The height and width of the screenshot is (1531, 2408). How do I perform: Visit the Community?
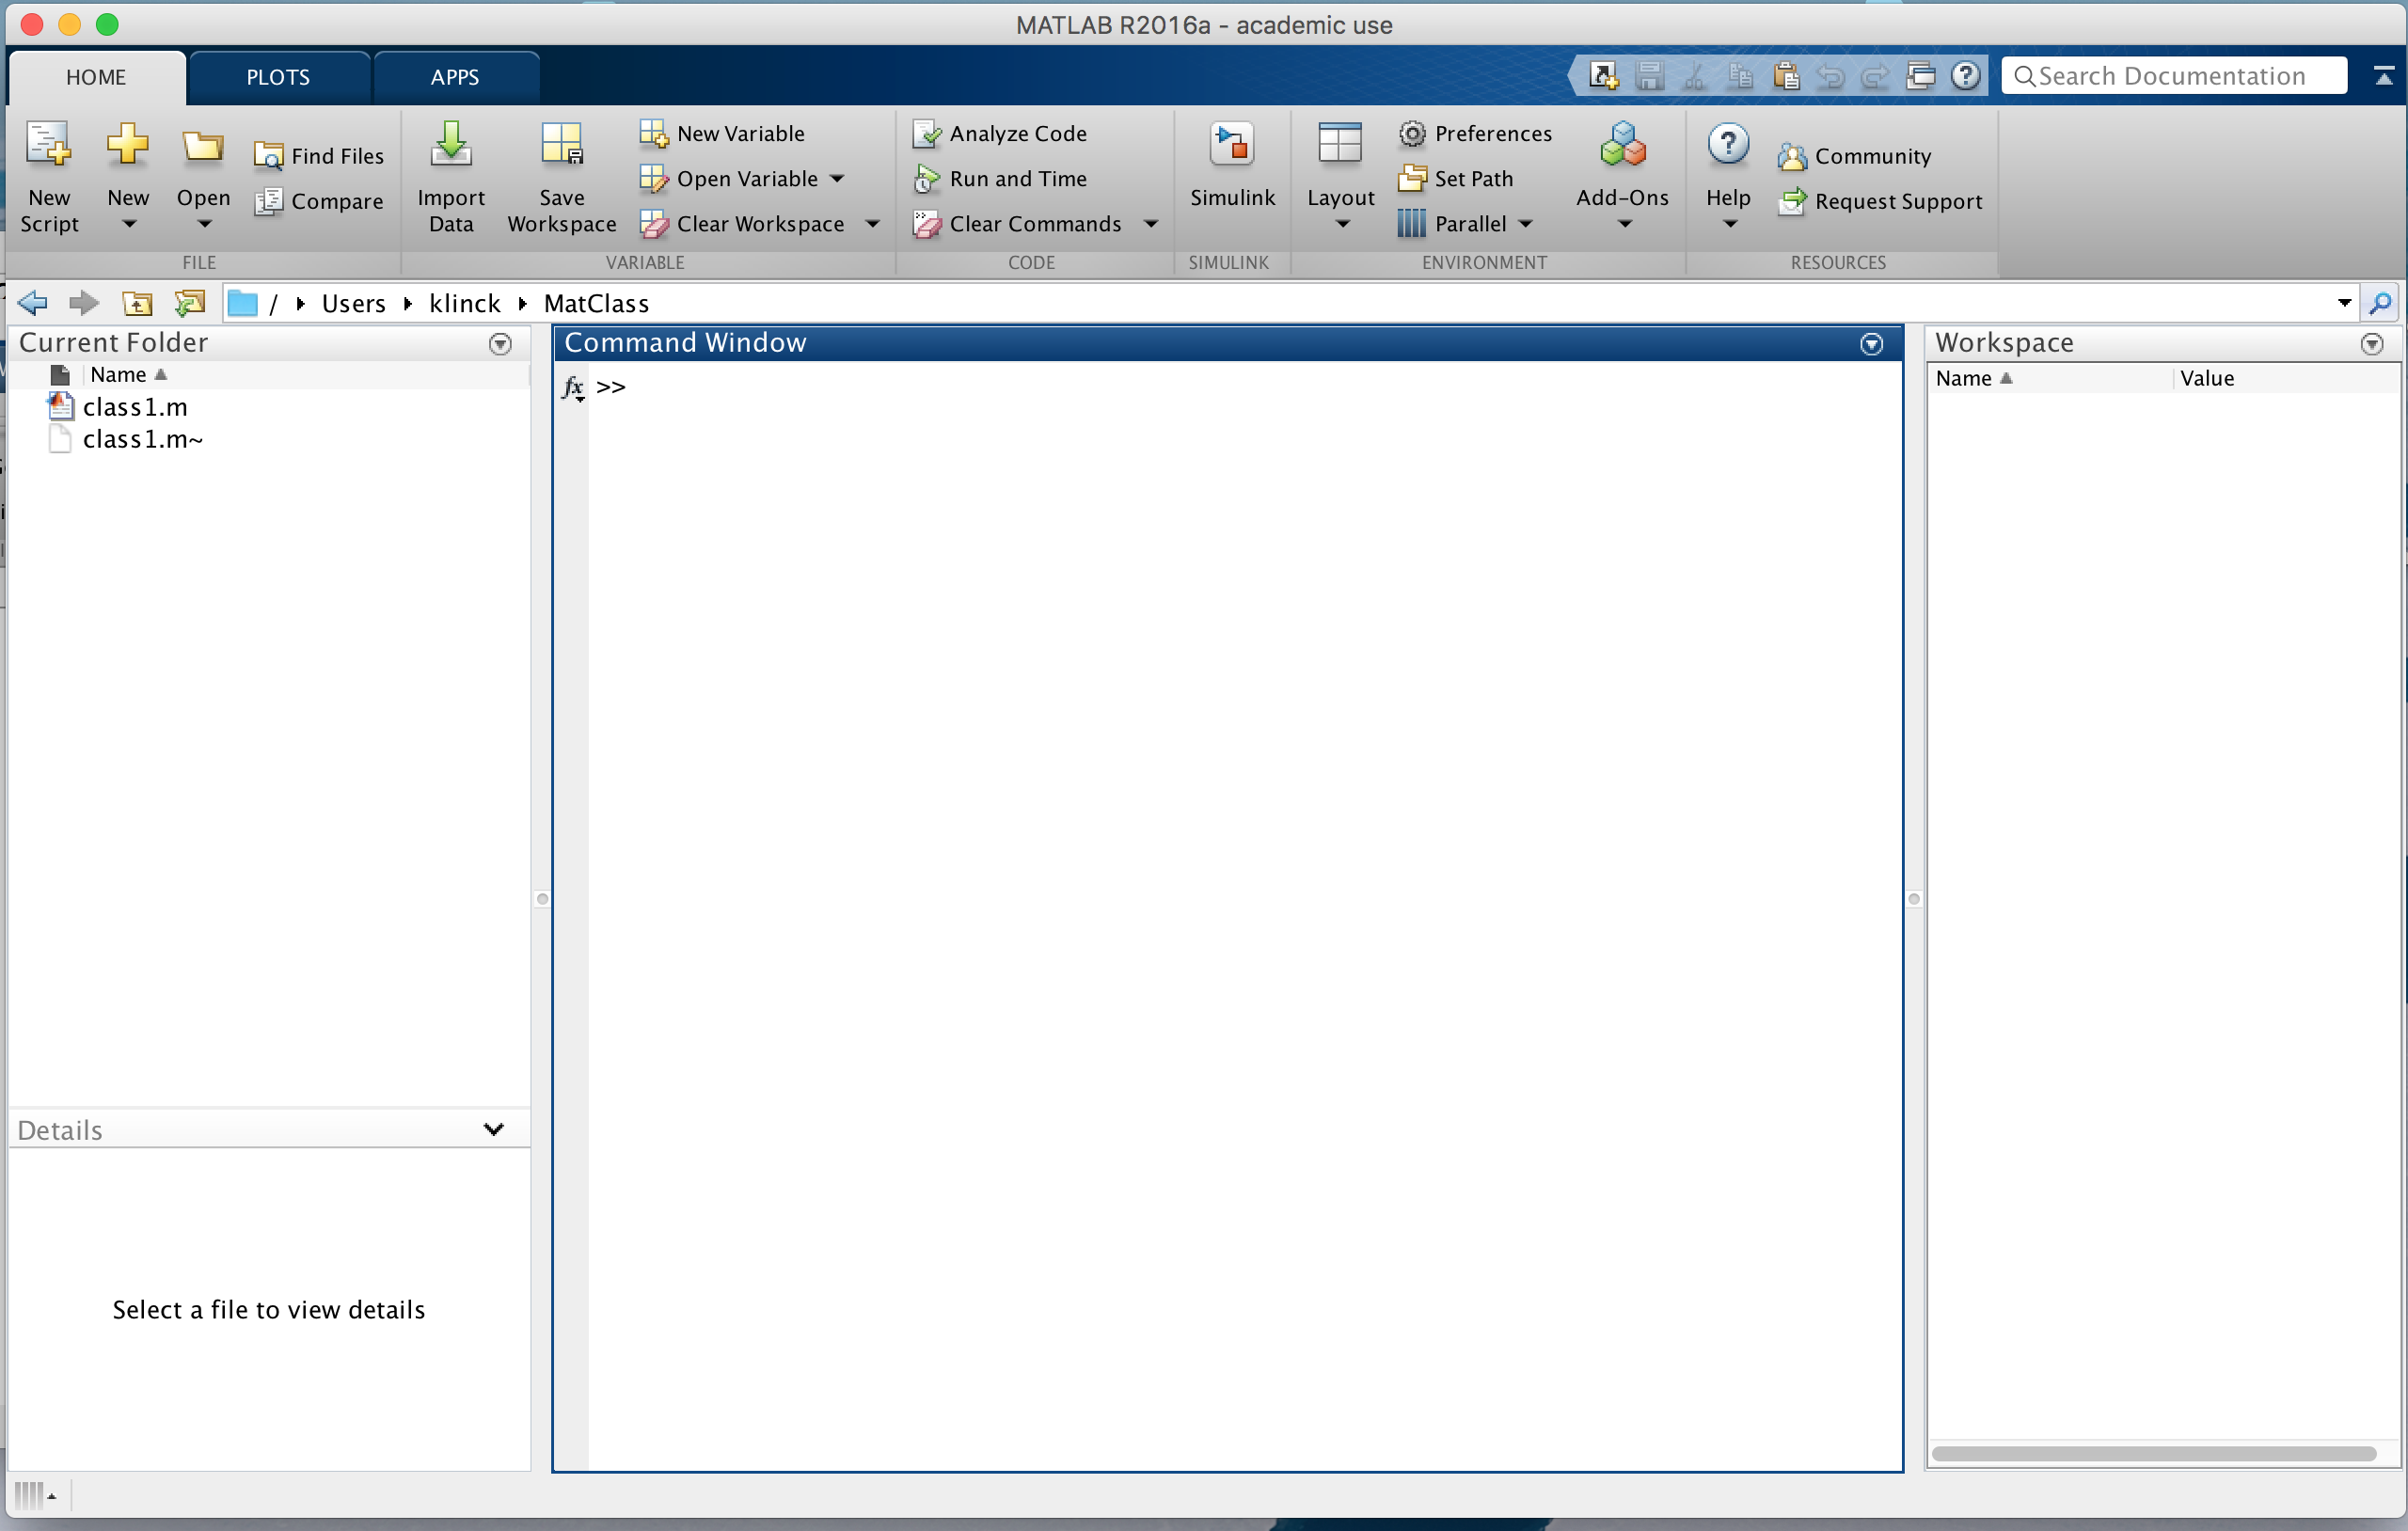[1855, 156]
